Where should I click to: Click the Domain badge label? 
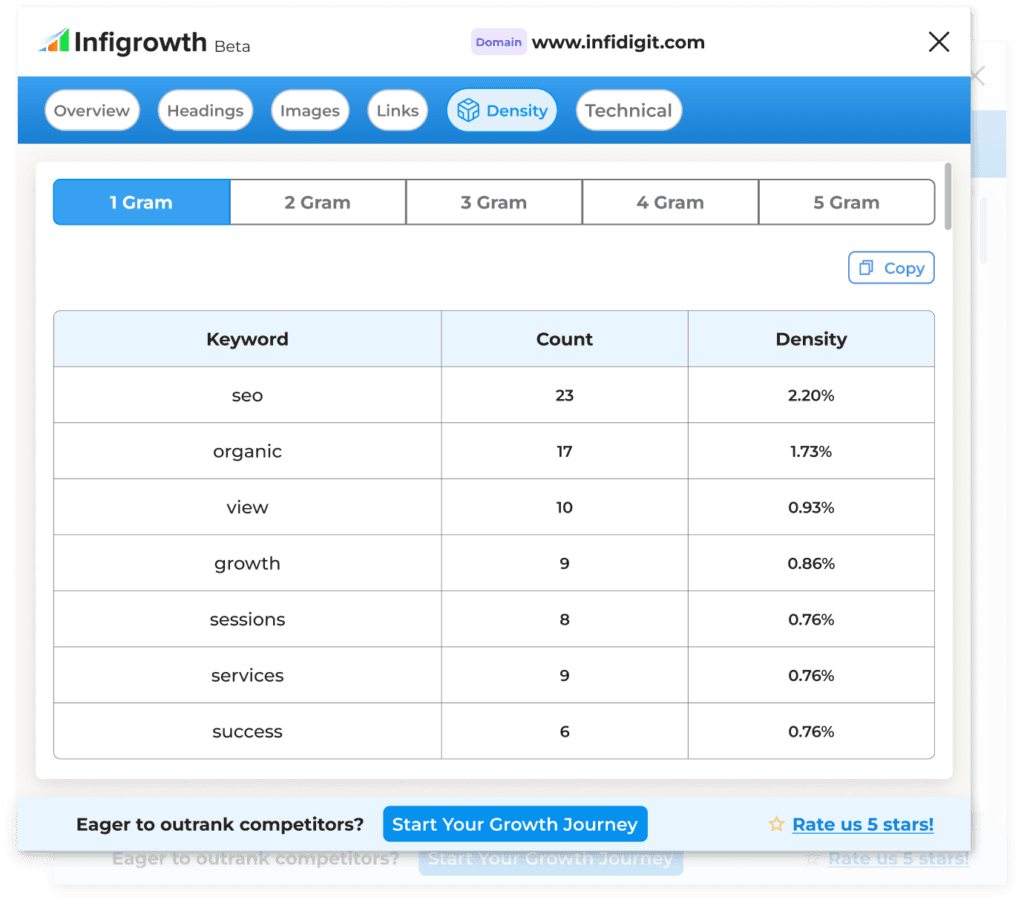(498, 42)
